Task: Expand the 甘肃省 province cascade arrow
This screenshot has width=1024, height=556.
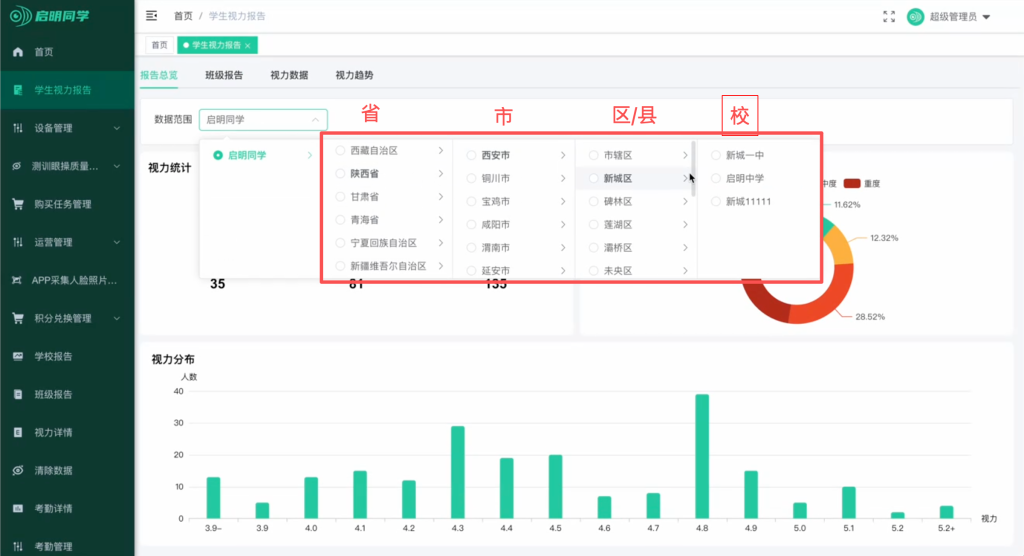Action: click(440, 196)
